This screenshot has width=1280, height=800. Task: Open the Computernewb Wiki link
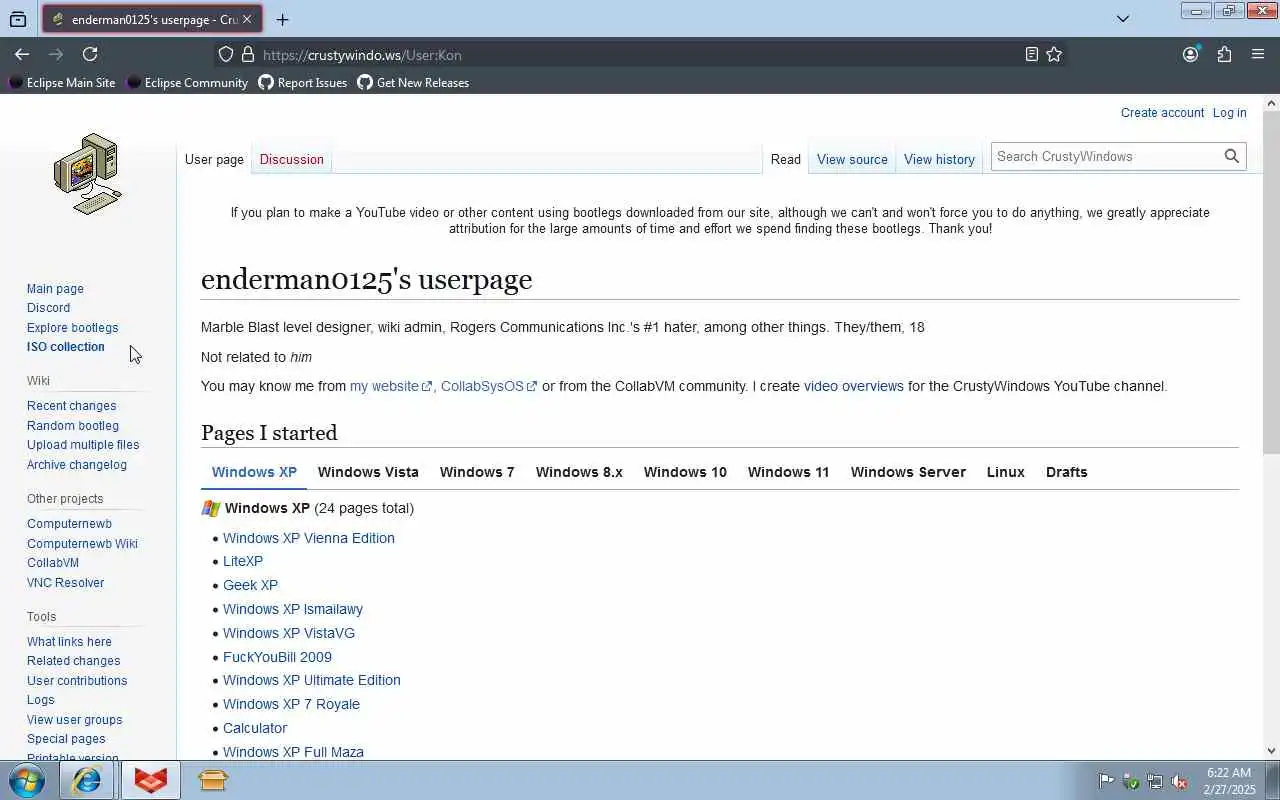[82, 544]
